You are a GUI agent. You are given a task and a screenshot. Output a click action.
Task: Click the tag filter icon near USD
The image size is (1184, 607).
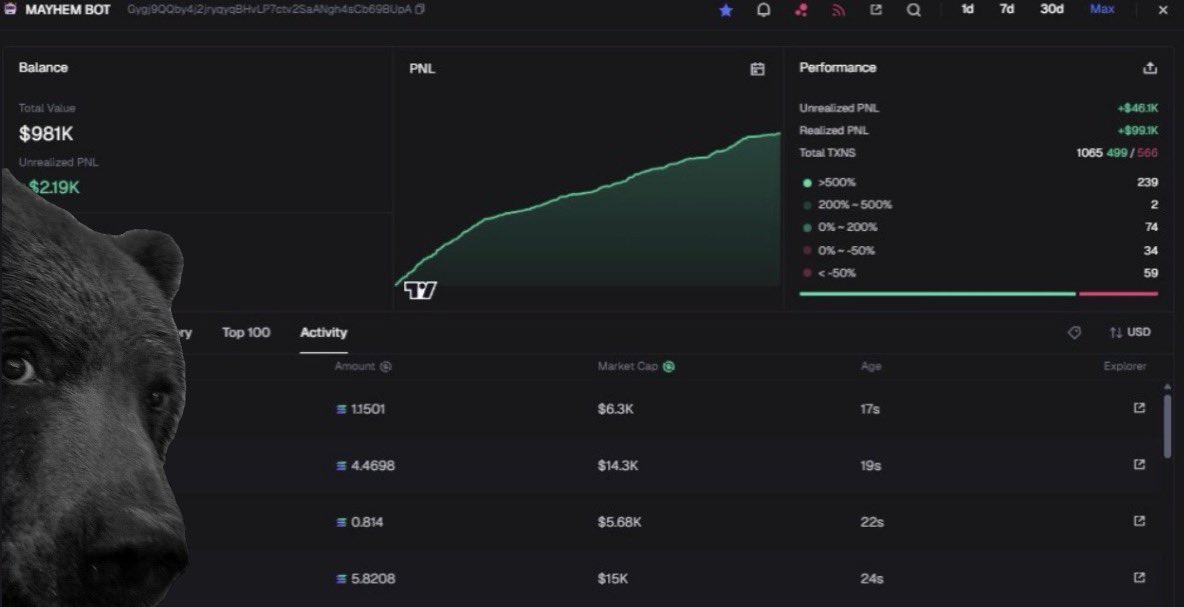click(1074, 332)
